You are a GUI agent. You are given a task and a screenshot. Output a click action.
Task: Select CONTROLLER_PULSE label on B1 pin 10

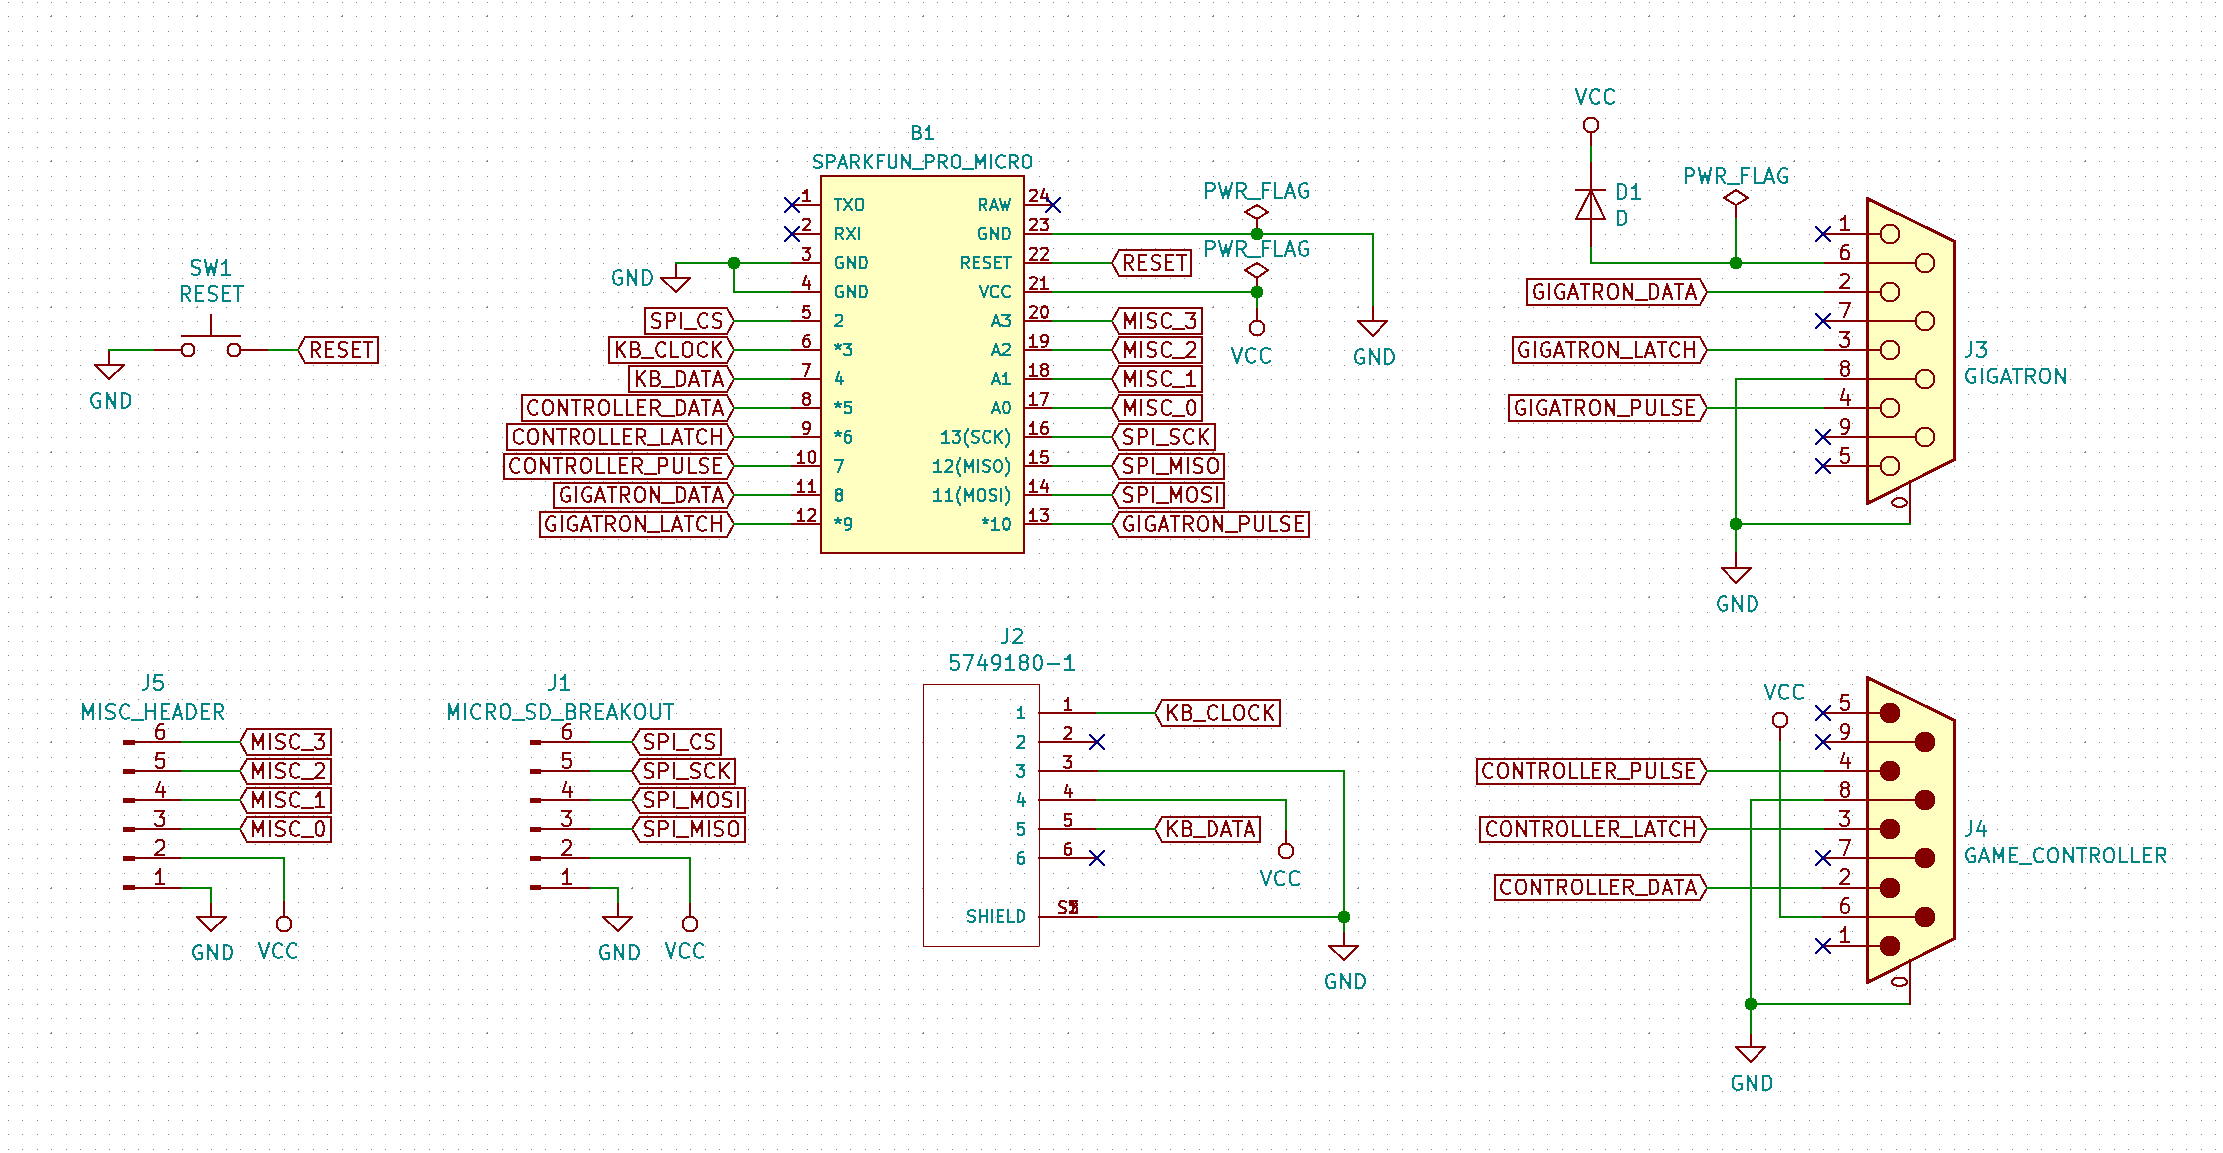click(x=619, y=466)
